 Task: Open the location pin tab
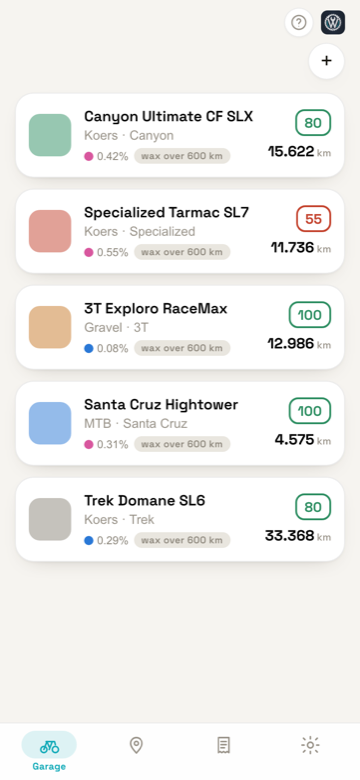136,745
